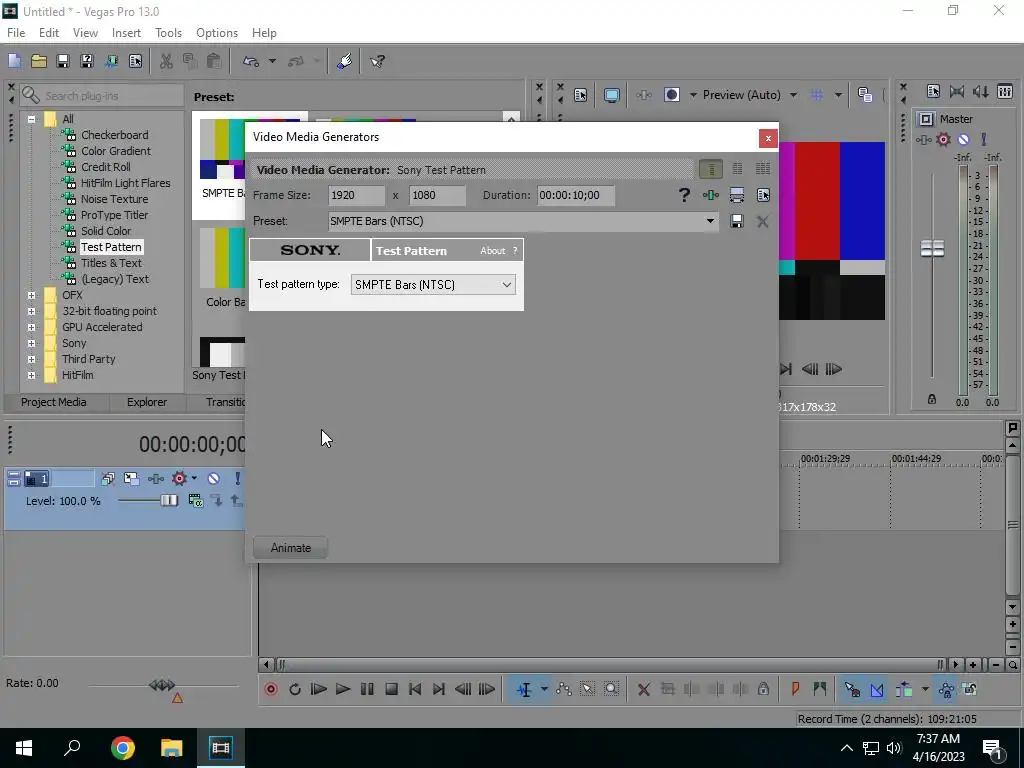Click the question mark help icon in the dialog
The width and height of the screenshot is (1024, 768).
click(684, 195)
